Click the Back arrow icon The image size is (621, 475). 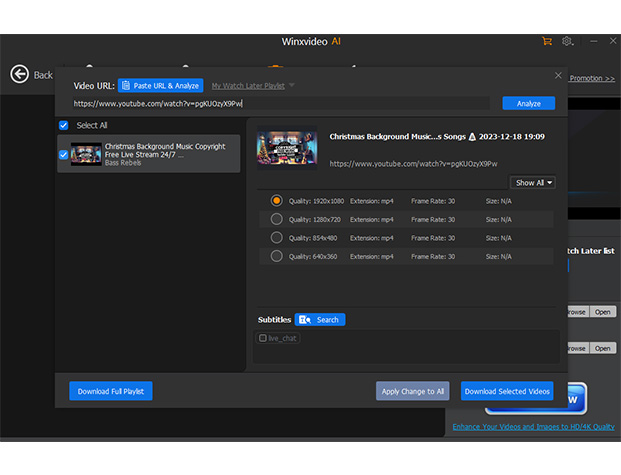(x=19, y=74)
